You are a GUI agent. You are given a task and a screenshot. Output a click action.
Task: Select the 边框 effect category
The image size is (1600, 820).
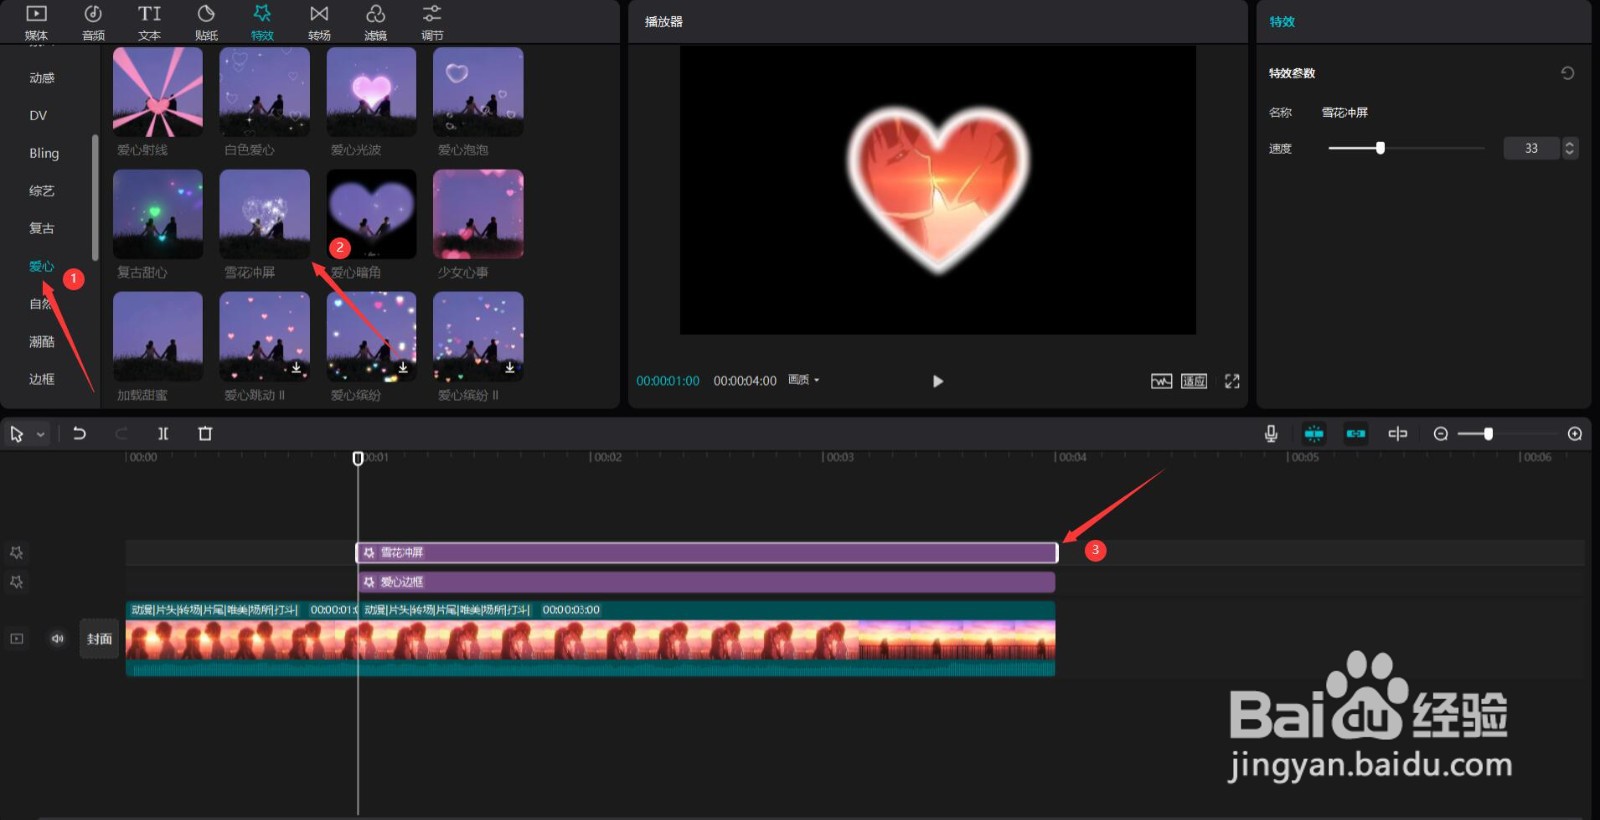[x=42, y=379]
